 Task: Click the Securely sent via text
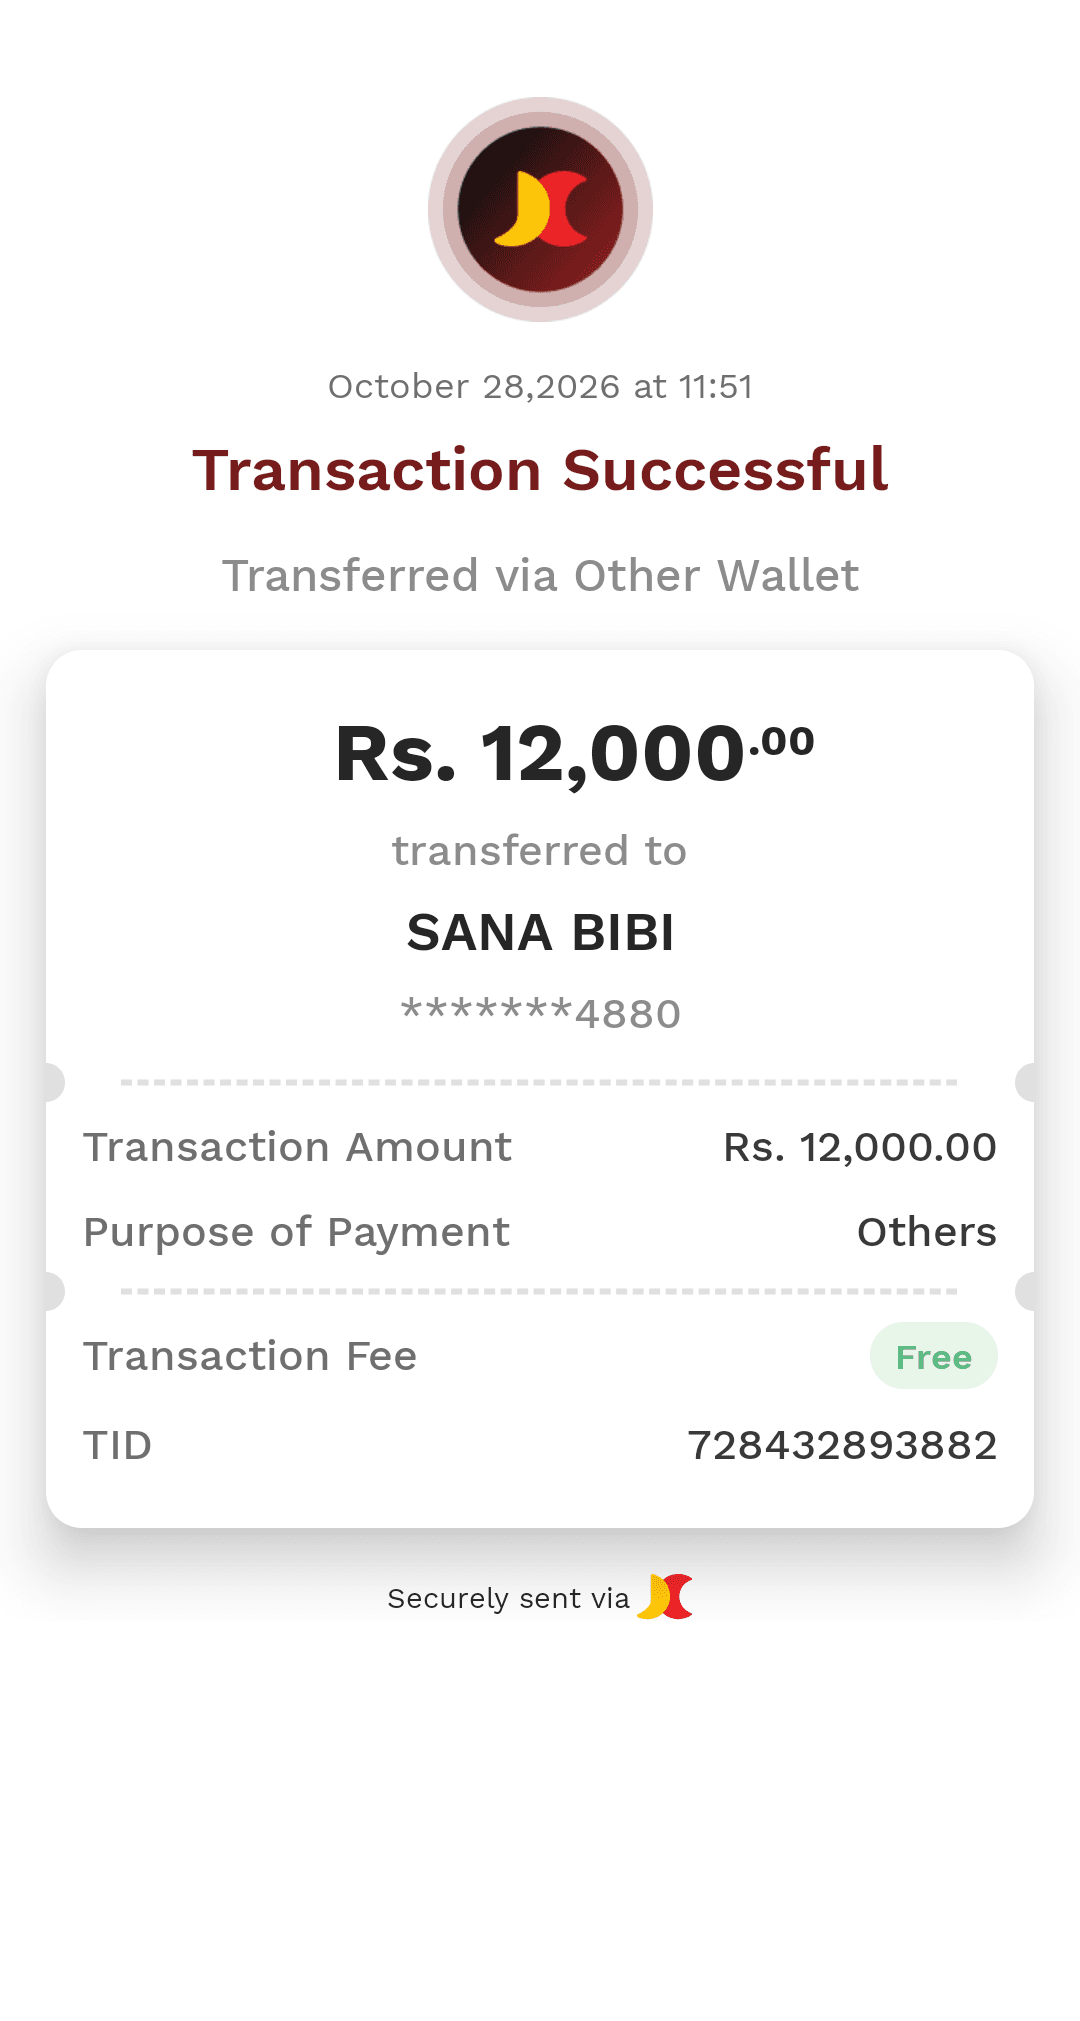coord(508,1598)
